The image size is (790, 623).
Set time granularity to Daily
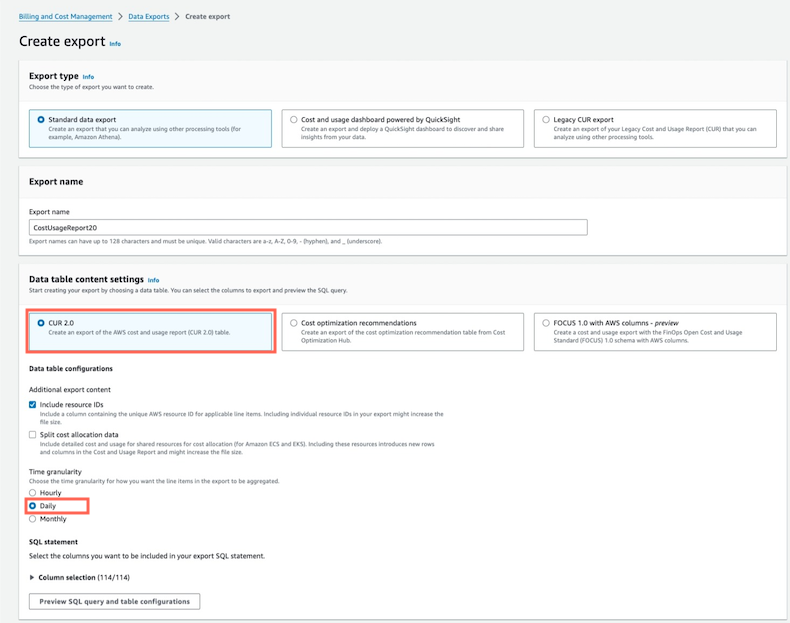click(33, 506)
